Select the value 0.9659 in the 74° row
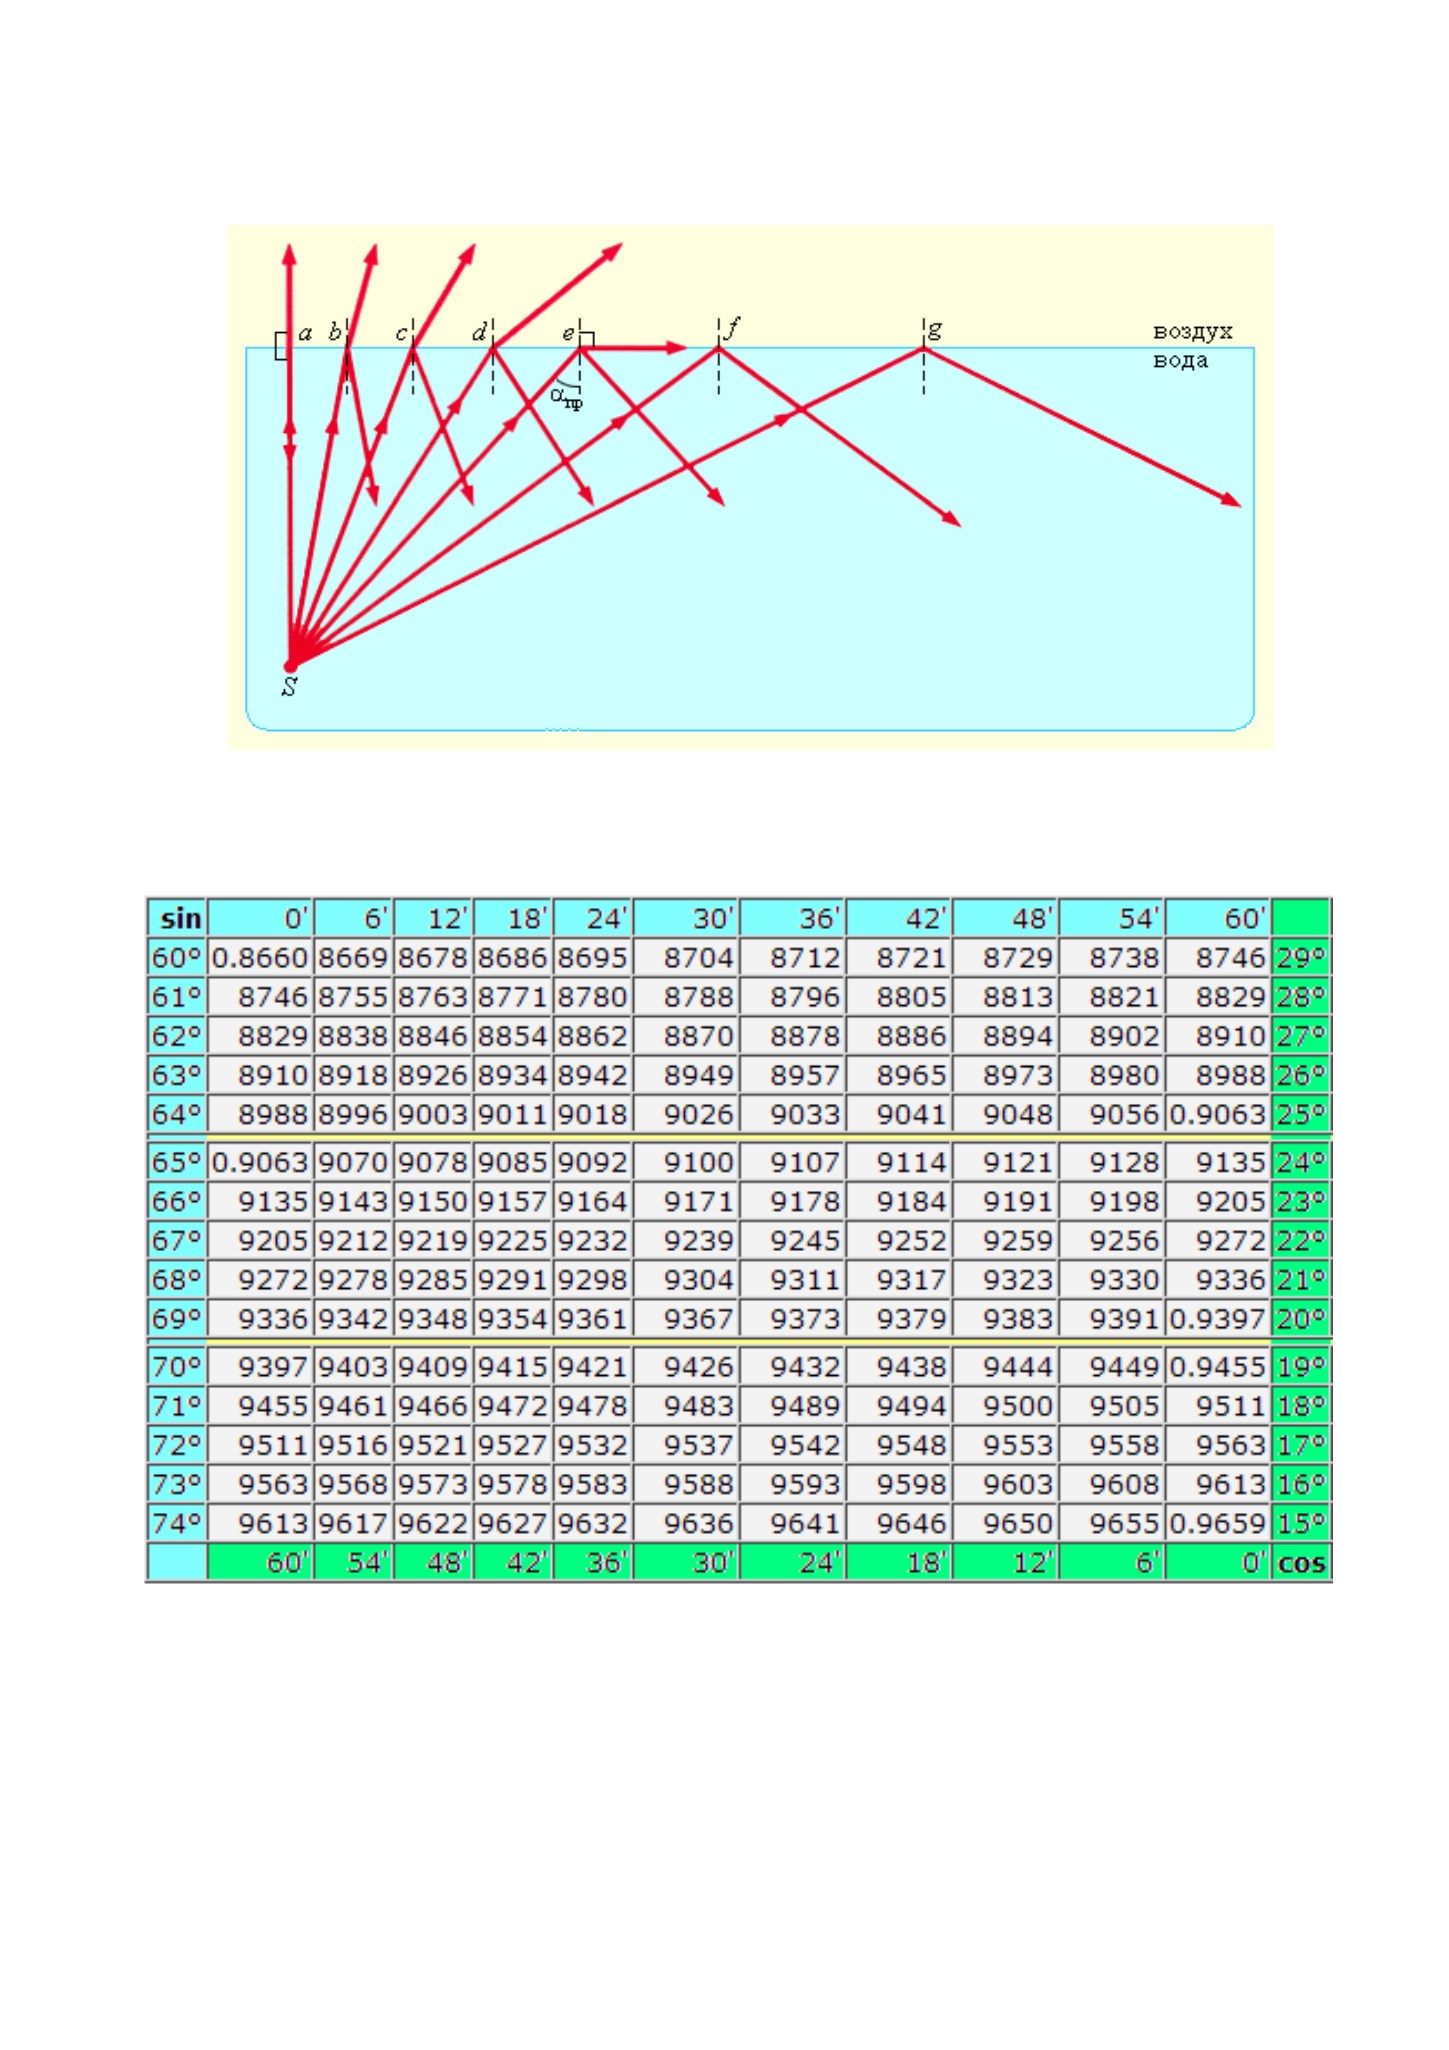The width and height of the screenshot is (1449, 2050). (x=1218, y=1523)
